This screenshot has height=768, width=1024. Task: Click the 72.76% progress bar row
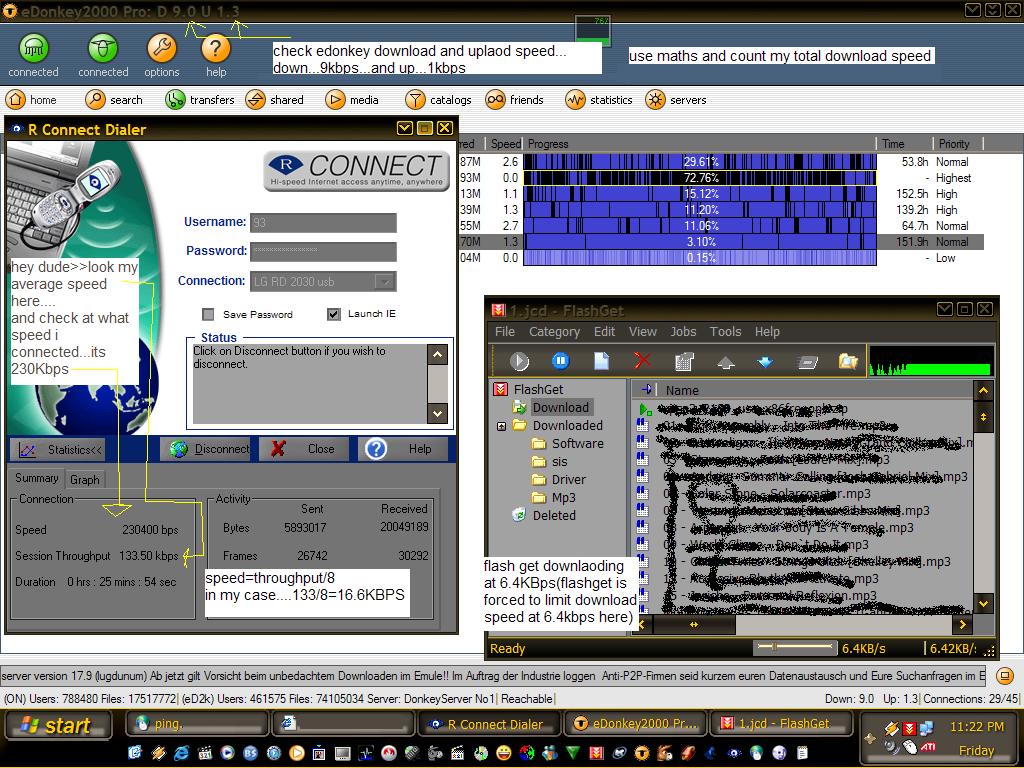(700, 178)
